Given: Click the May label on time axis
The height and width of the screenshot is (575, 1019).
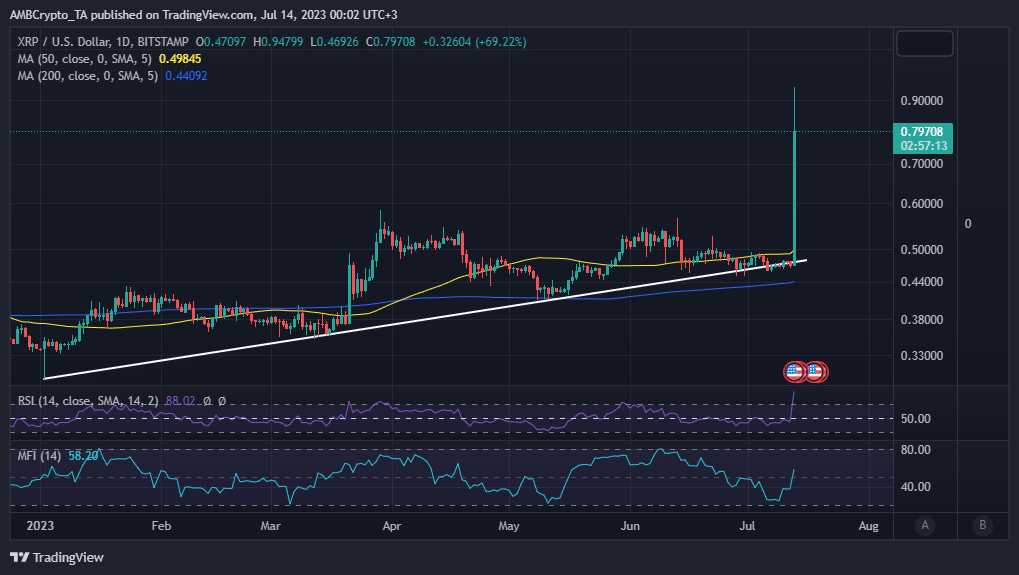Looking at the screenshot, I should (509, 526).
